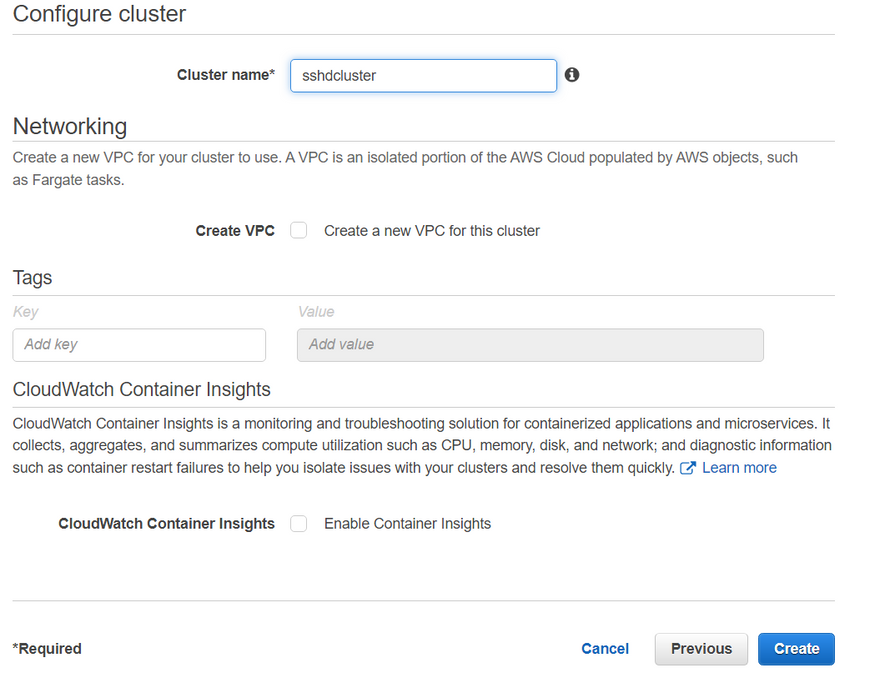Click the Value column header in Tags
Screen dimensions: 880x682
click(x=316, y=312)
